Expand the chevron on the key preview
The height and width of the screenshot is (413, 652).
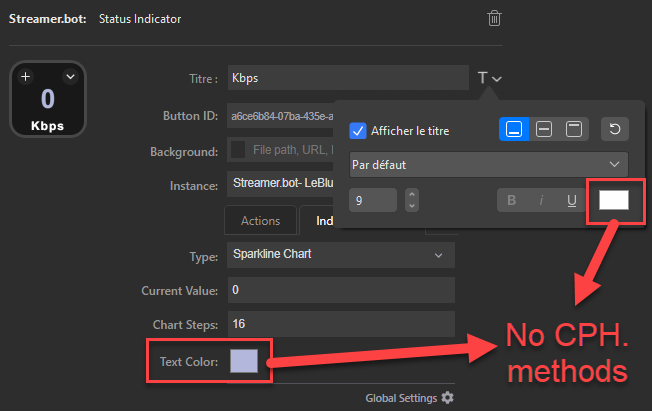pyautogui.click(x=70, y=77)
